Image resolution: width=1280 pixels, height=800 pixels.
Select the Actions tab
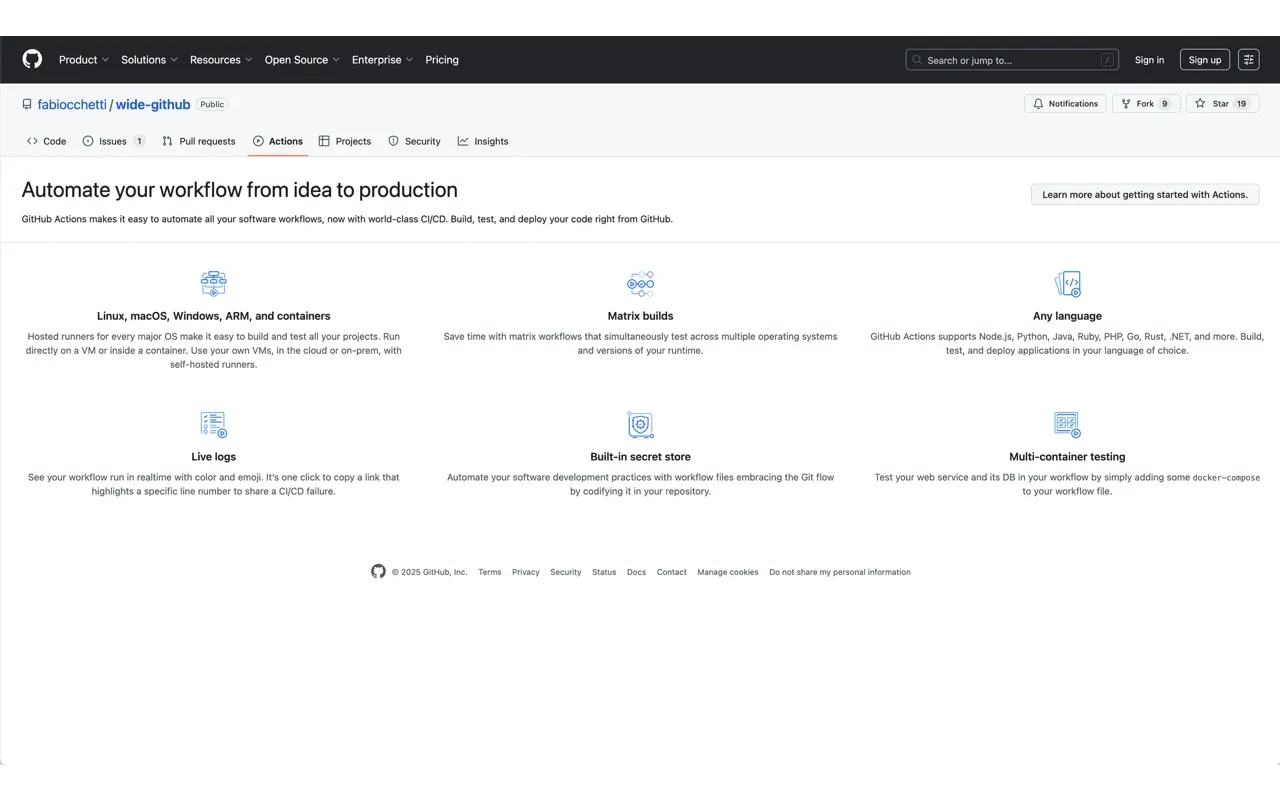[278, 141]
